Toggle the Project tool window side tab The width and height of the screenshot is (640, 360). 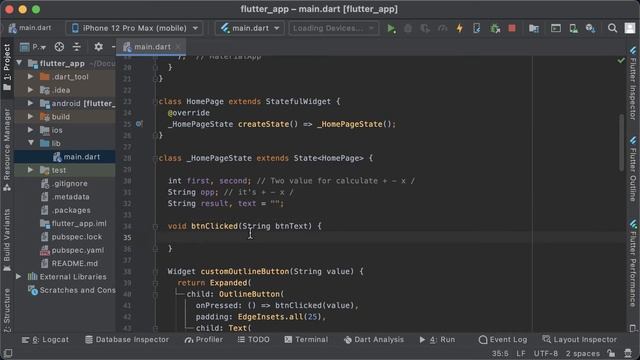(x=7, y=67)
